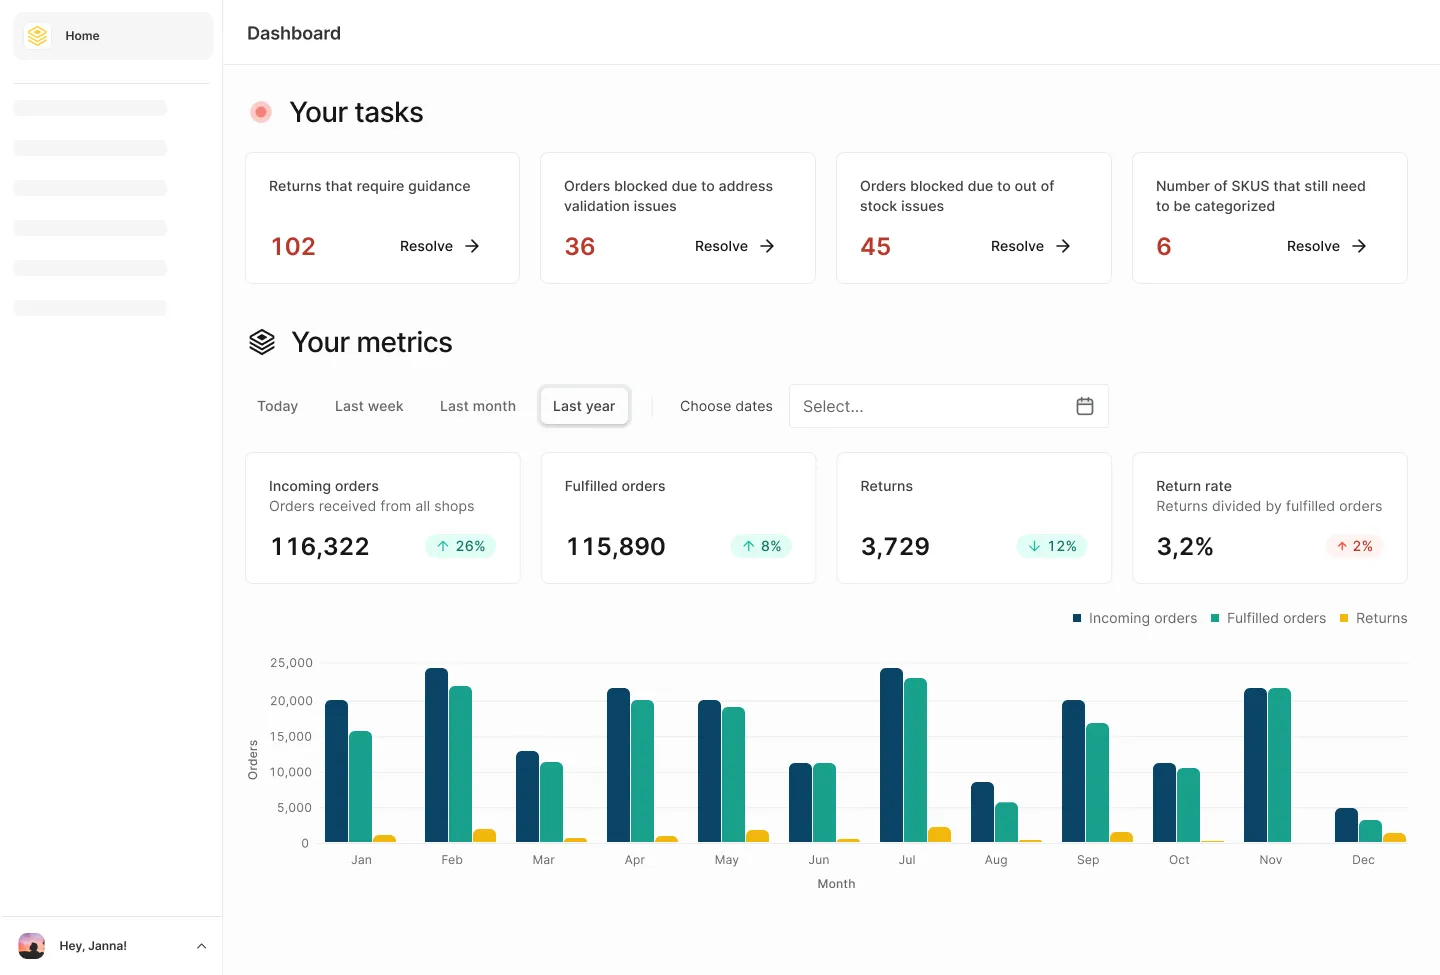Viewport: 1440px width, 975px height.
Task: Switch metrics to the Today tab
Action: 277,406
